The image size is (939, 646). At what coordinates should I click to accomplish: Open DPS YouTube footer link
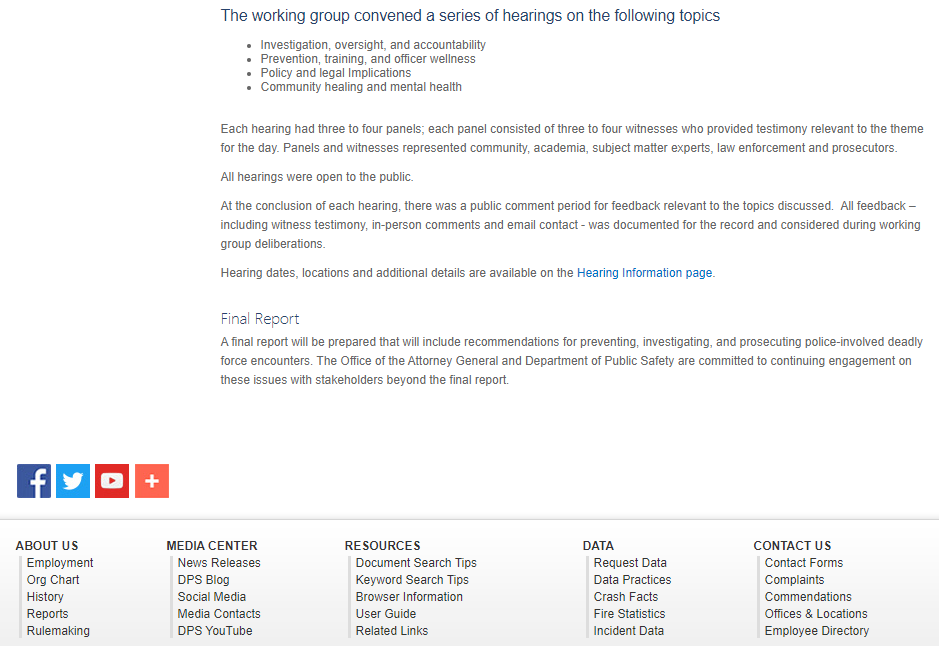pos(215,630)
